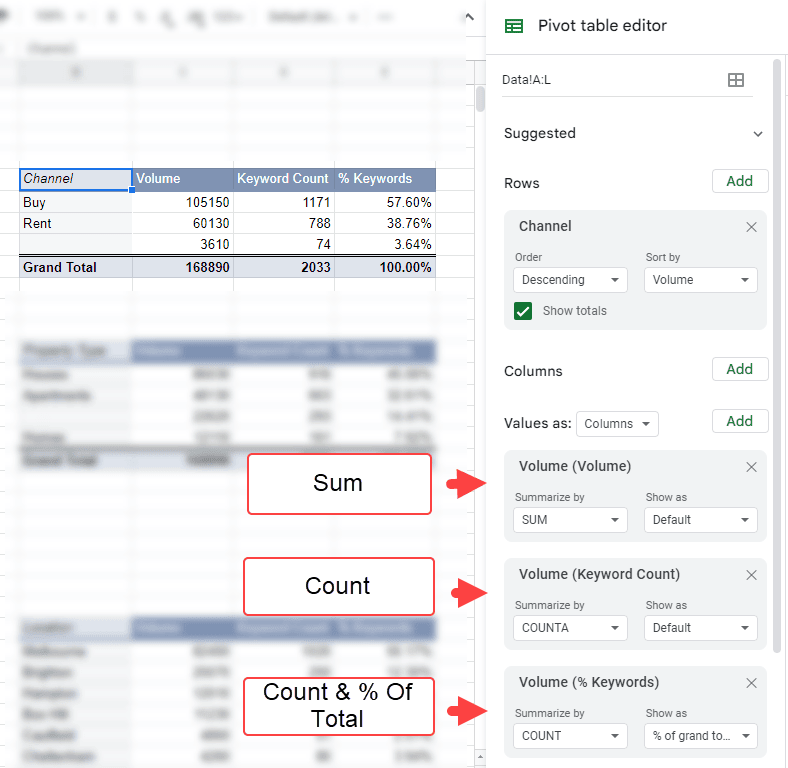Toggle the Show totals checkbox
The image size is (788, 768).
tap(523, 311)
